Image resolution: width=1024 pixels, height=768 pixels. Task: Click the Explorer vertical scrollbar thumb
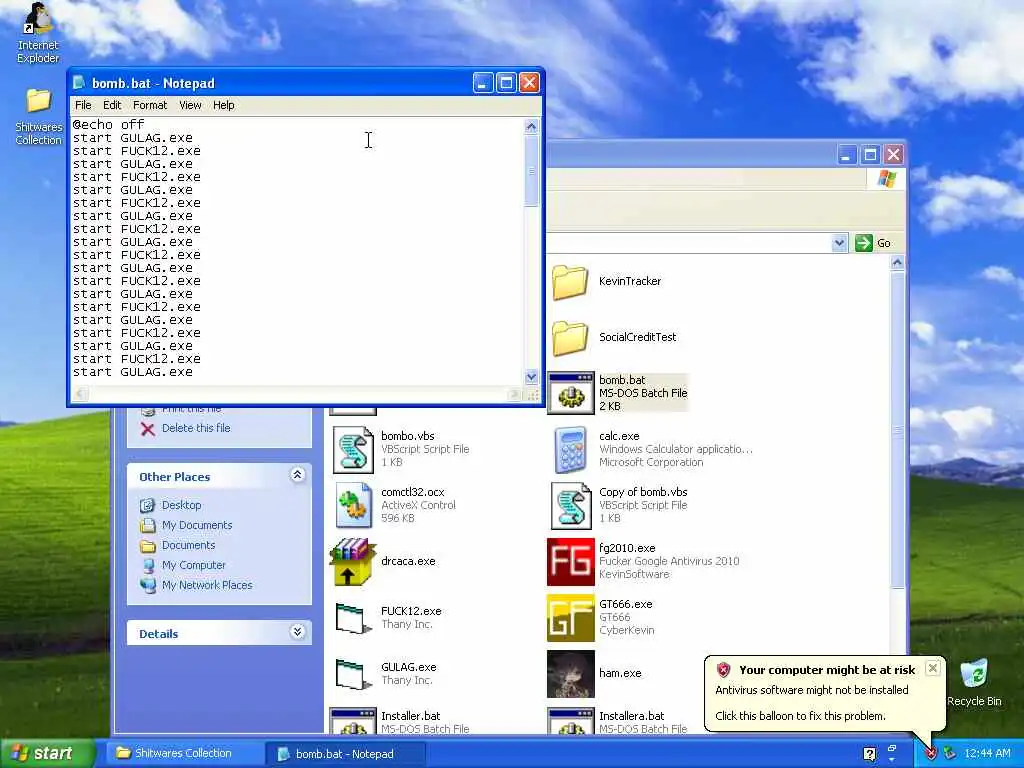[897, 430]
